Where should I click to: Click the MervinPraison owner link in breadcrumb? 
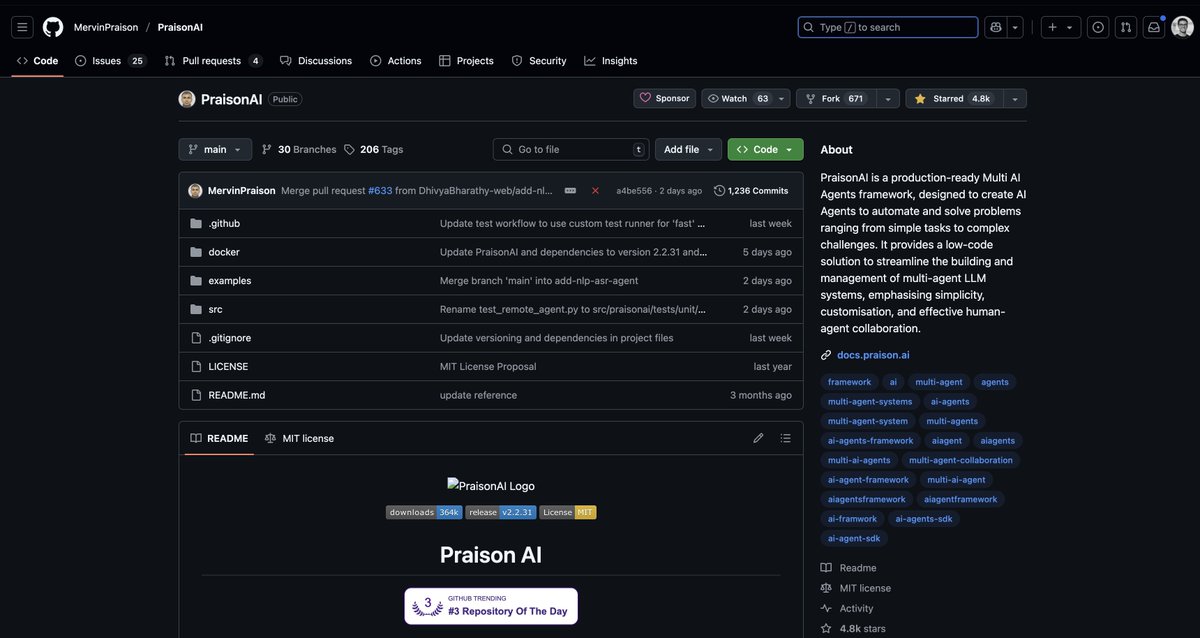(x=106, y=27)
